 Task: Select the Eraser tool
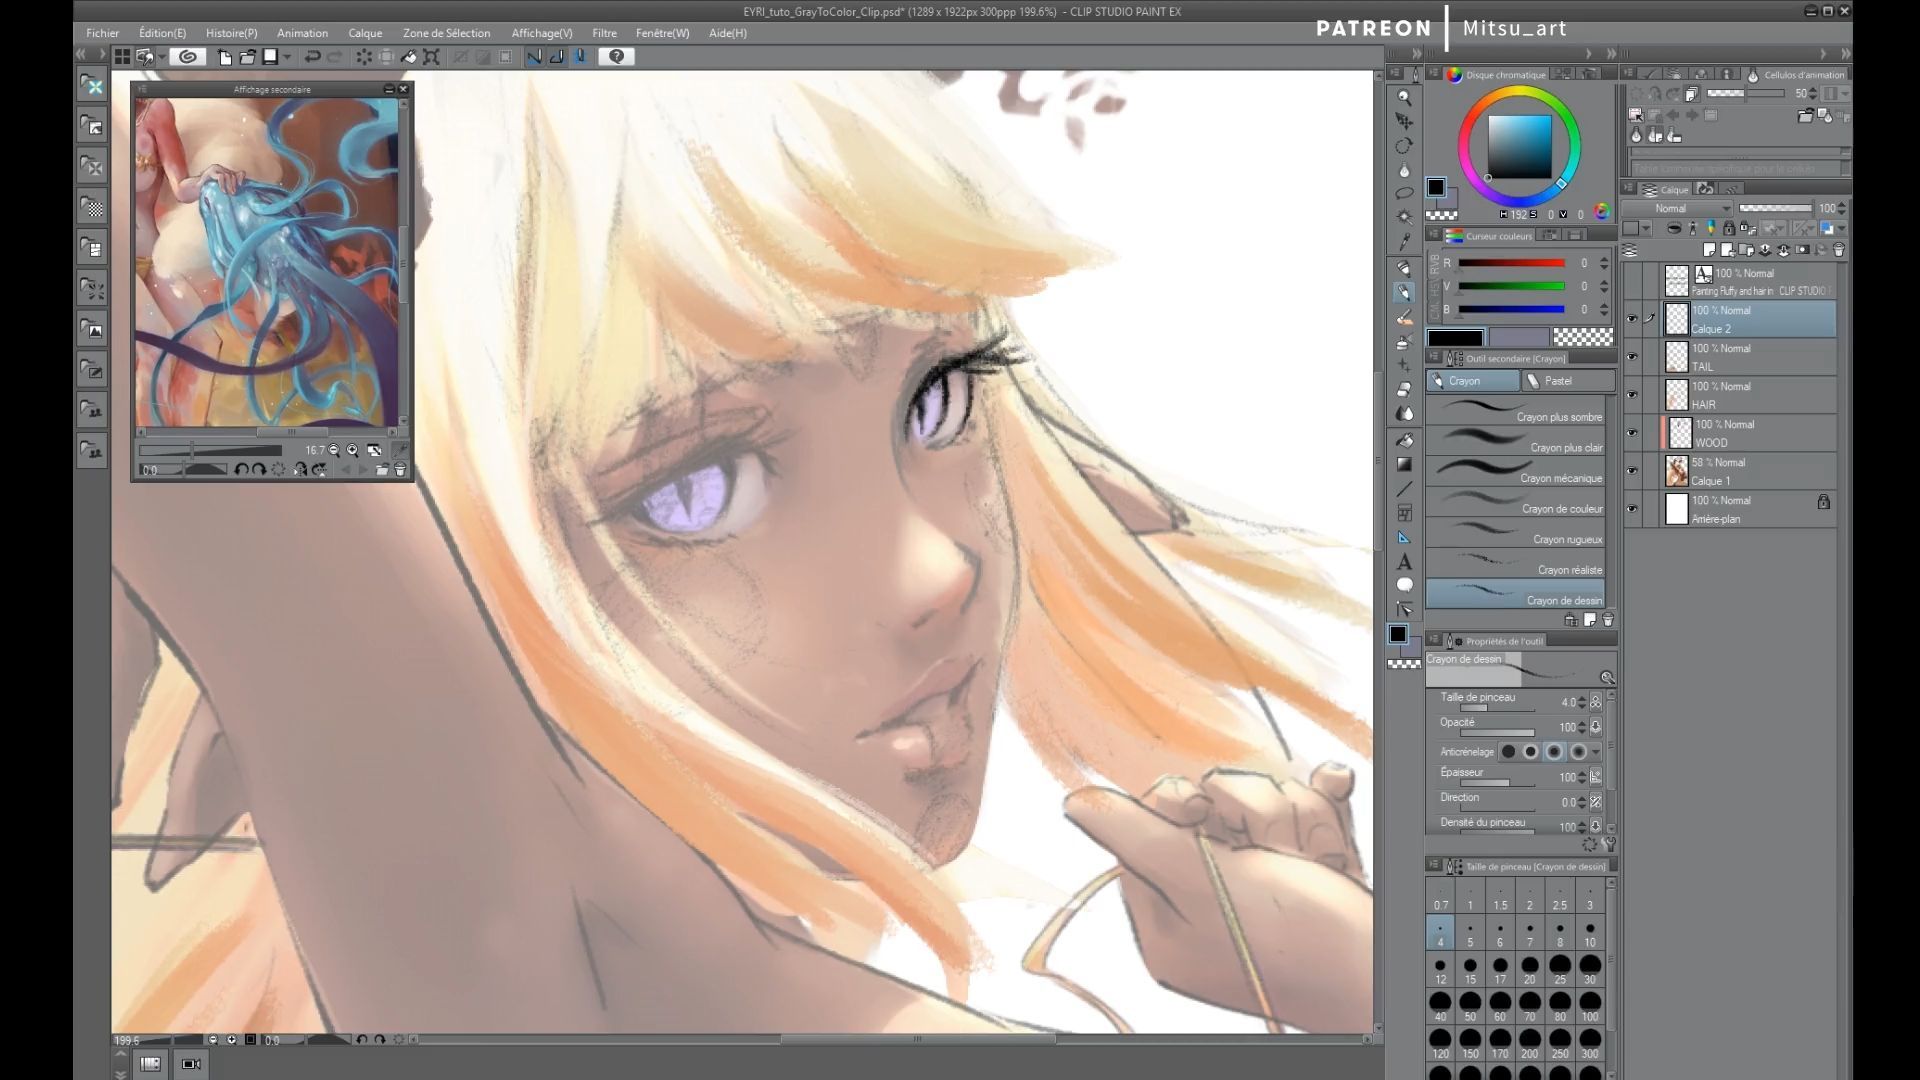1404,389
